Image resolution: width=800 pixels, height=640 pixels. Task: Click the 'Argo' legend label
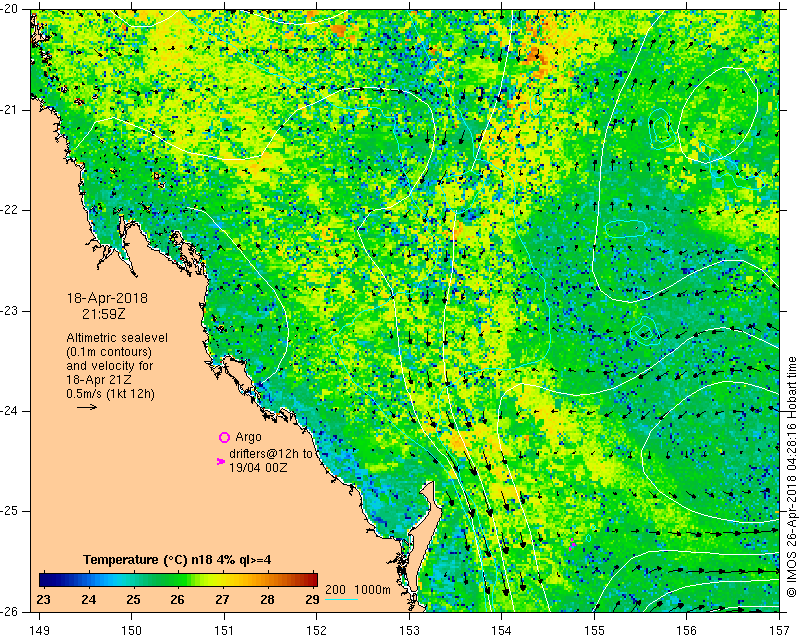pos(248,437)
